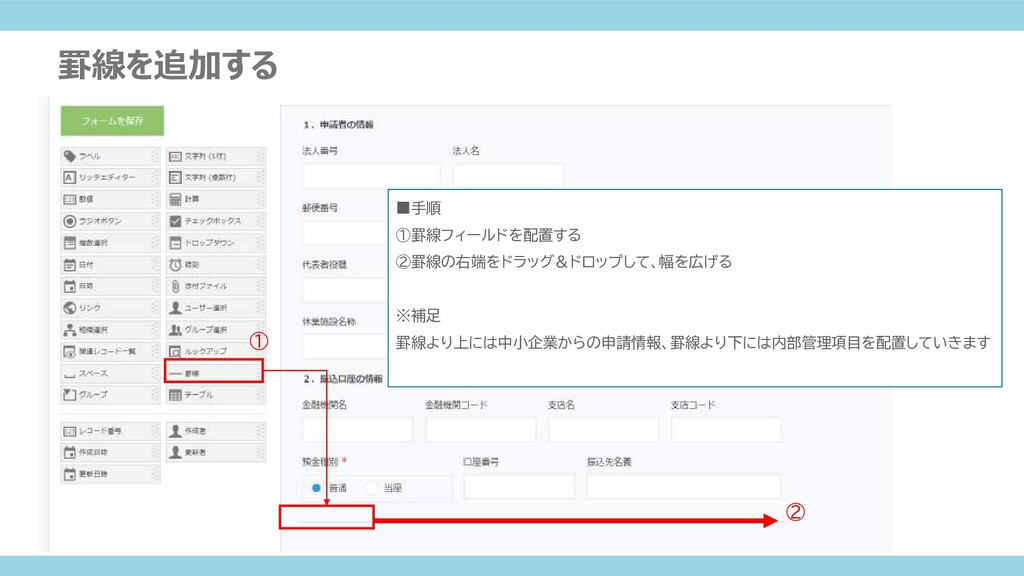
Task: Pick the ドロップダウン field item
Action: 216,243
